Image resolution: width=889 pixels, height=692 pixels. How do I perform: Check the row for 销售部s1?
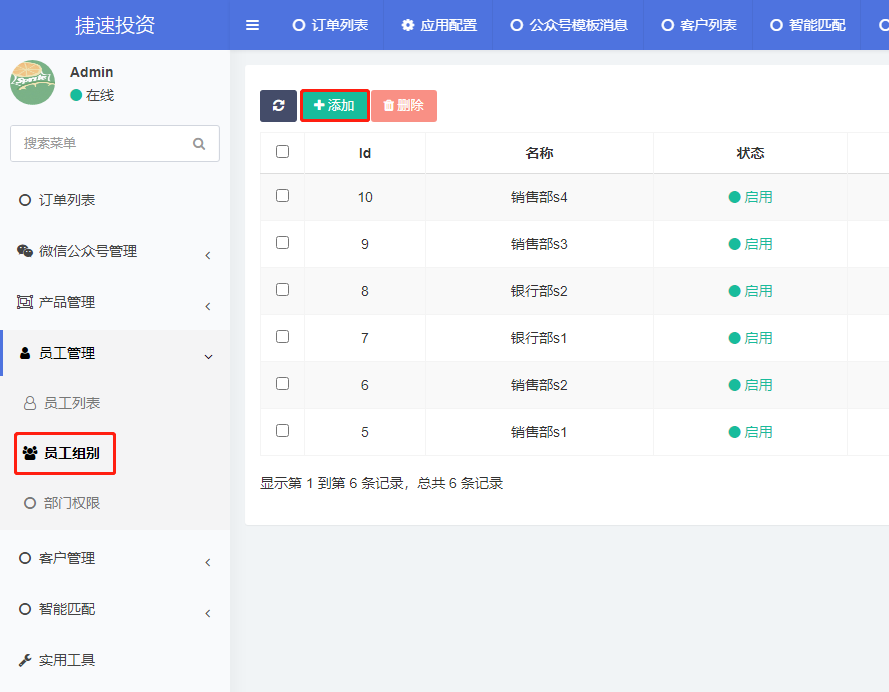click(x=282, y=431)
